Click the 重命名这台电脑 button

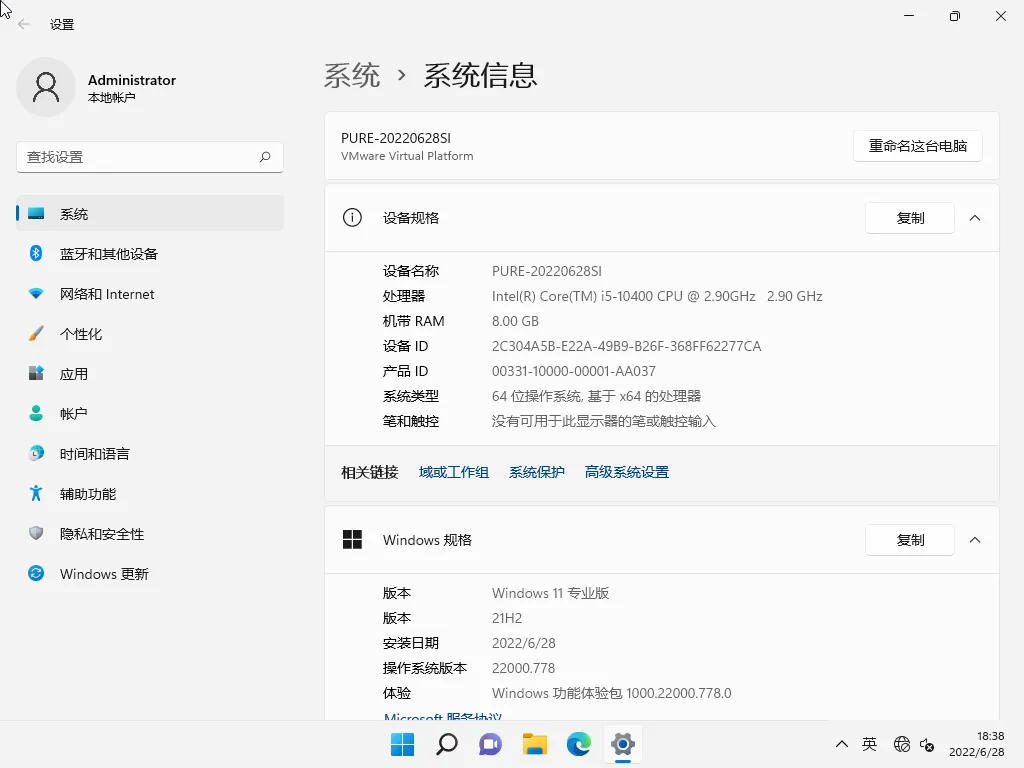[917, 146]
